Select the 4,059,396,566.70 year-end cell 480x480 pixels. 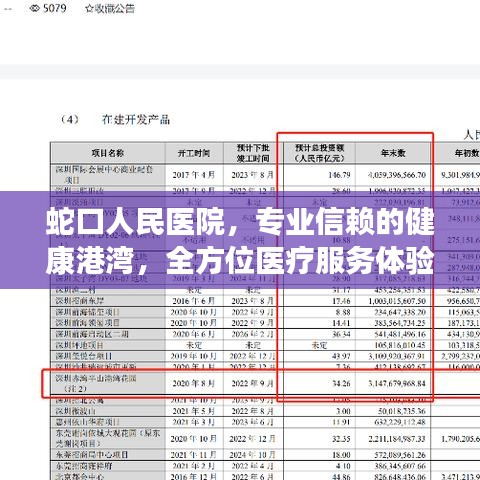[x=397, y=175]
